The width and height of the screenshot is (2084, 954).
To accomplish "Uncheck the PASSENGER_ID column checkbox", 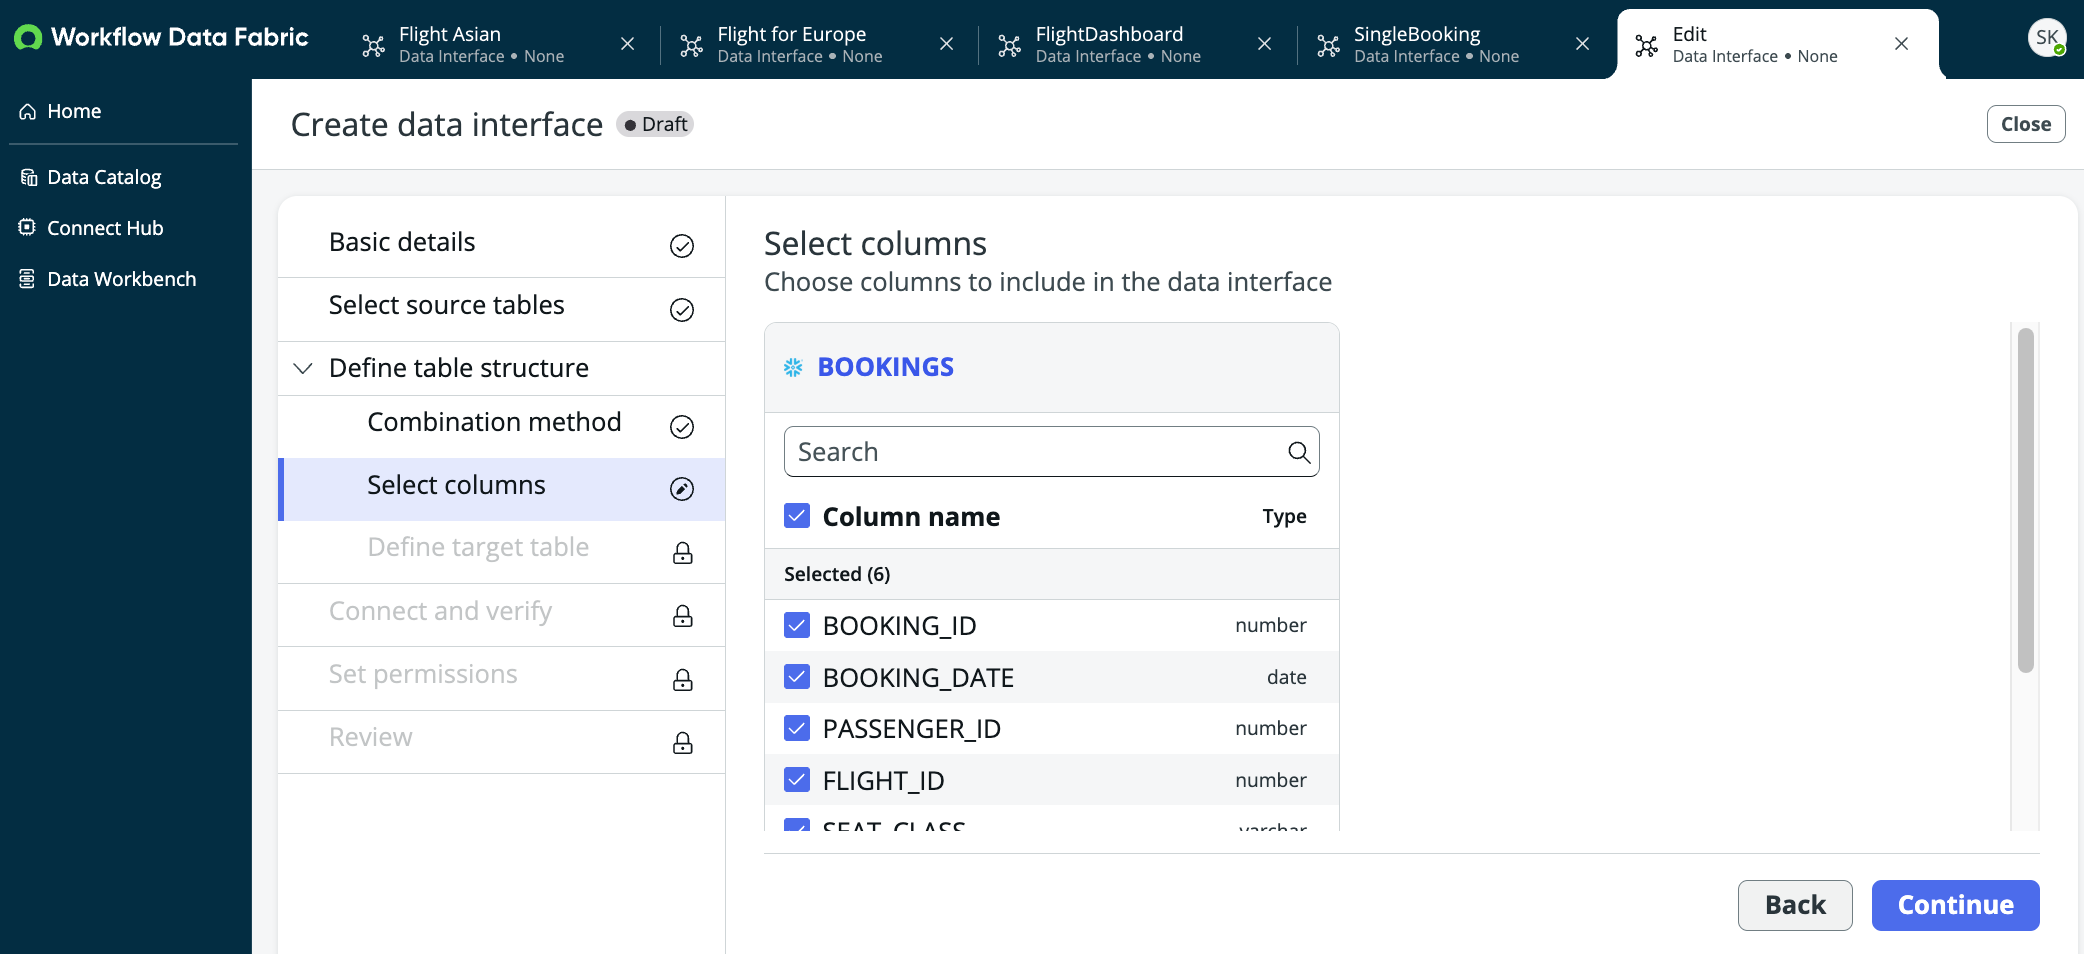I will (x=797, y=728).
